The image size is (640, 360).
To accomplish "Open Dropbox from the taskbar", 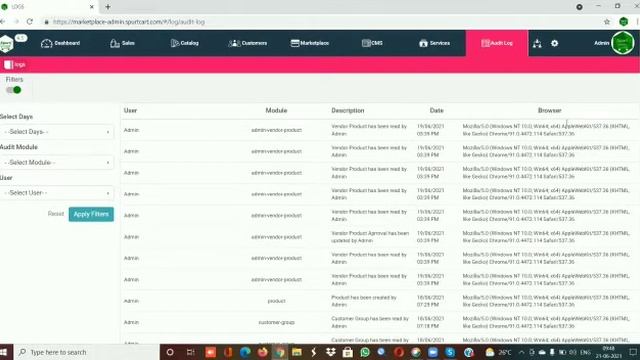I will pos(331,352).
